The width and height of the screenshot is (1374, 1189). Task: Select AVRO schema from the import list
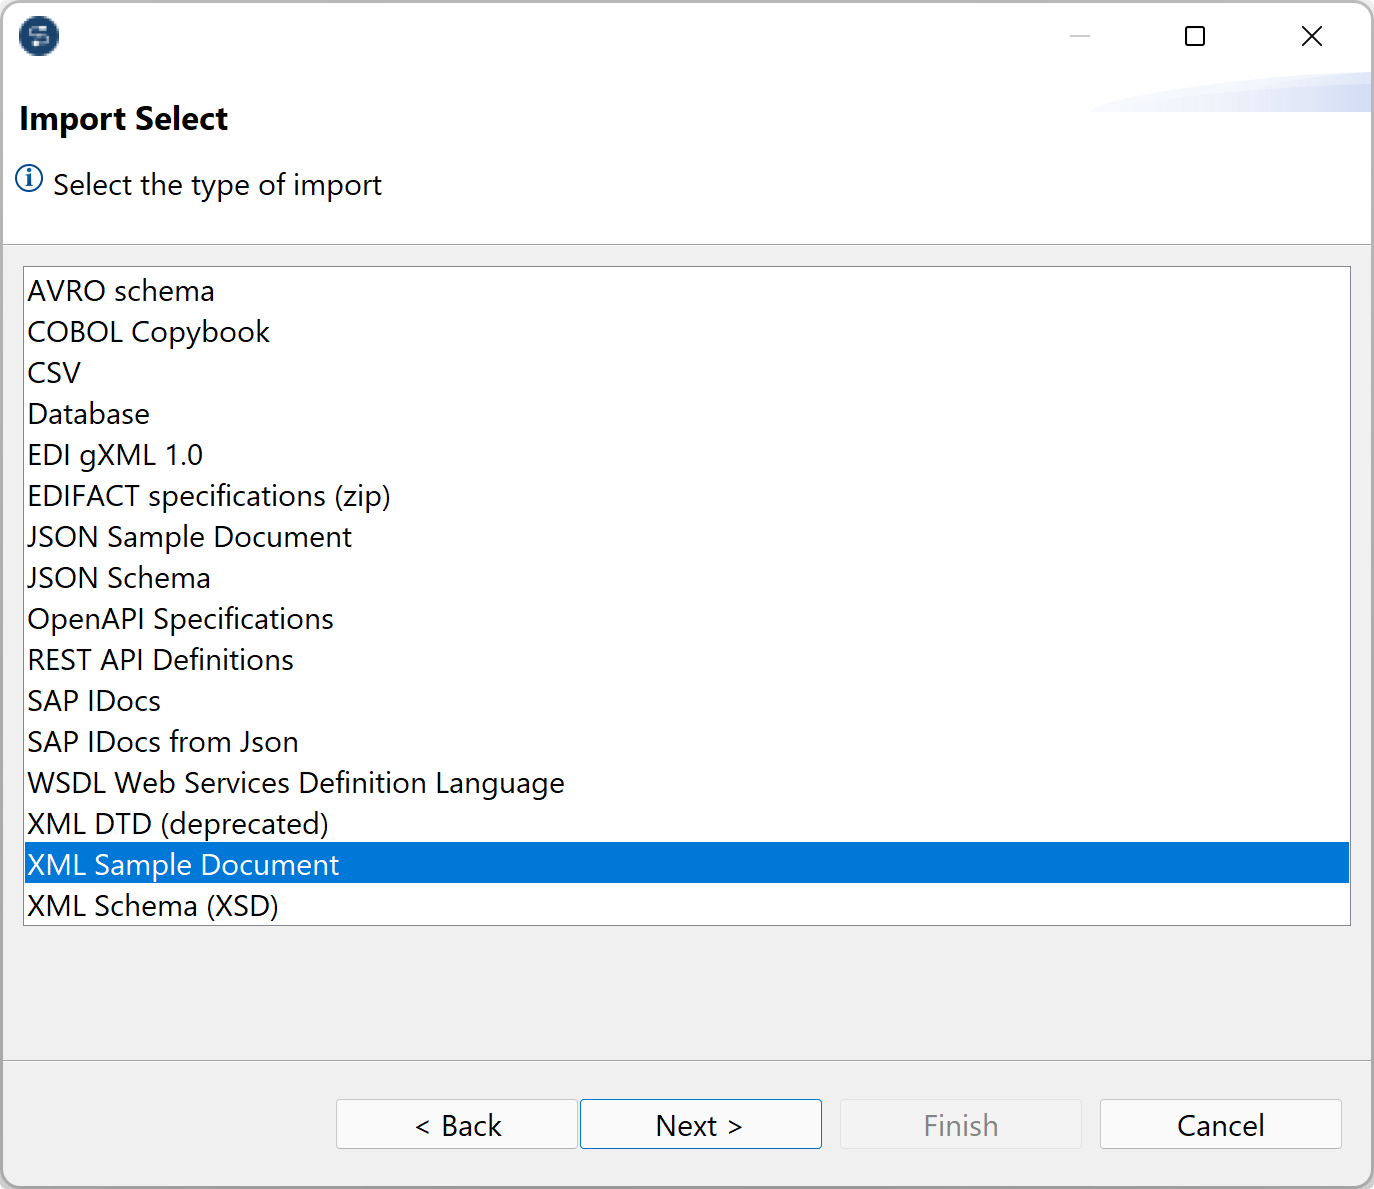click(120, 291)
